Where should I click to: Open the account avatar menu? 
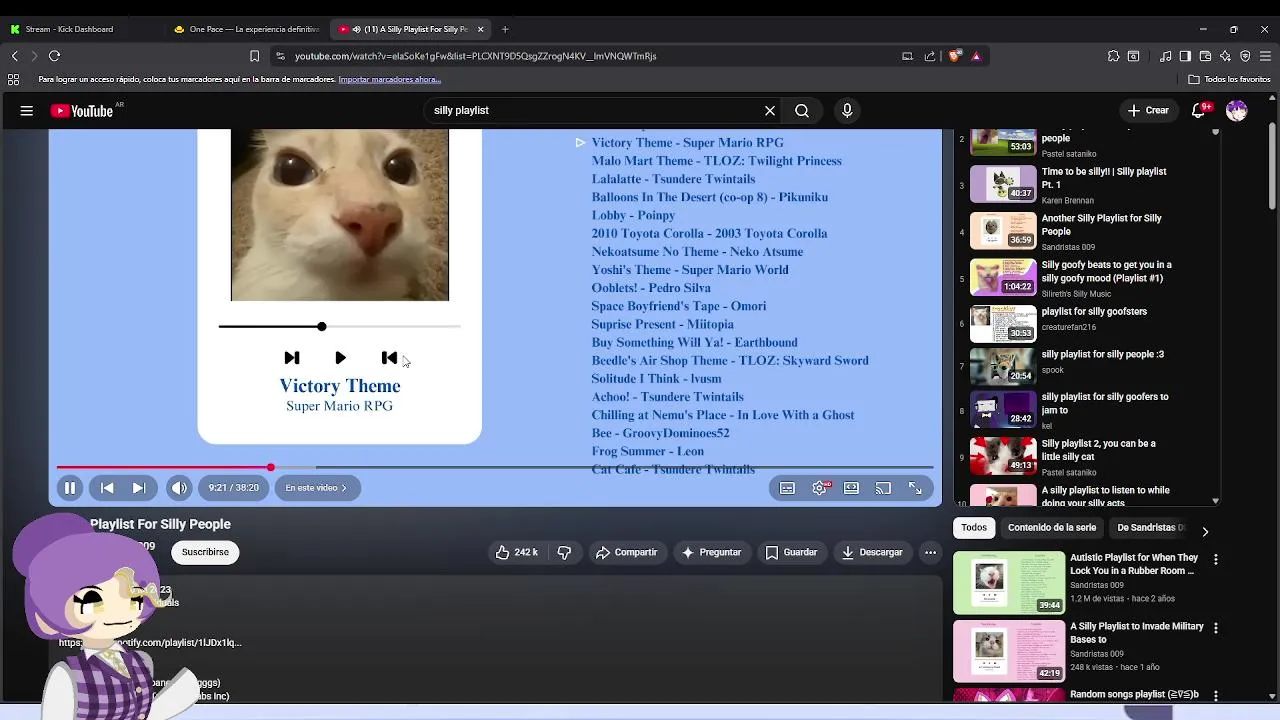point(1237,111)
